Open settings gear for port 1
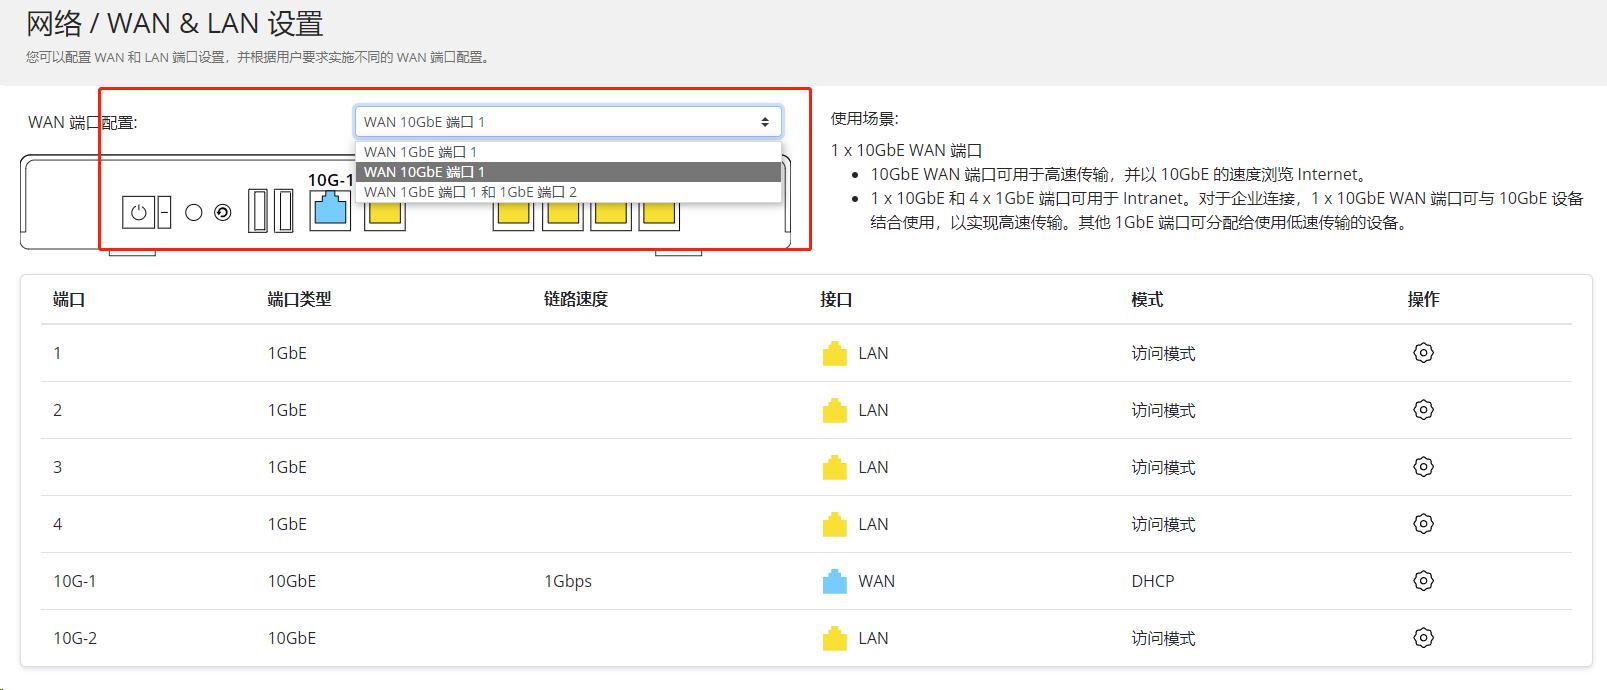1607x690 pixels. click(1423, 353)
